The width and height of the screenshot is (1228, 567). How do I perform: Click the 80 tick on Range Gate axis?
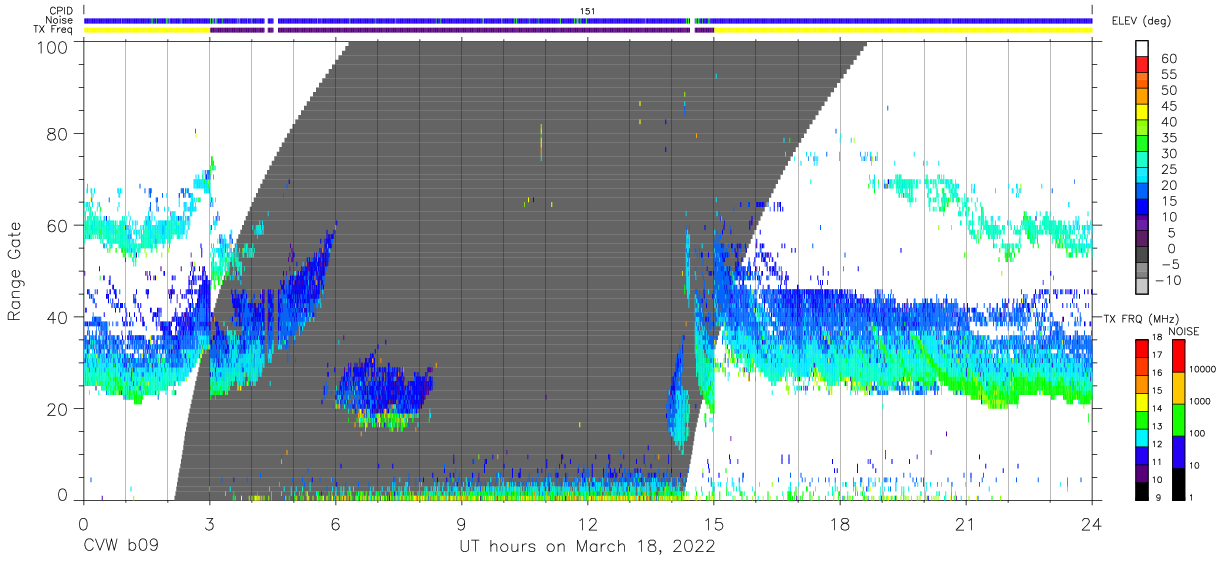[58, 134]
